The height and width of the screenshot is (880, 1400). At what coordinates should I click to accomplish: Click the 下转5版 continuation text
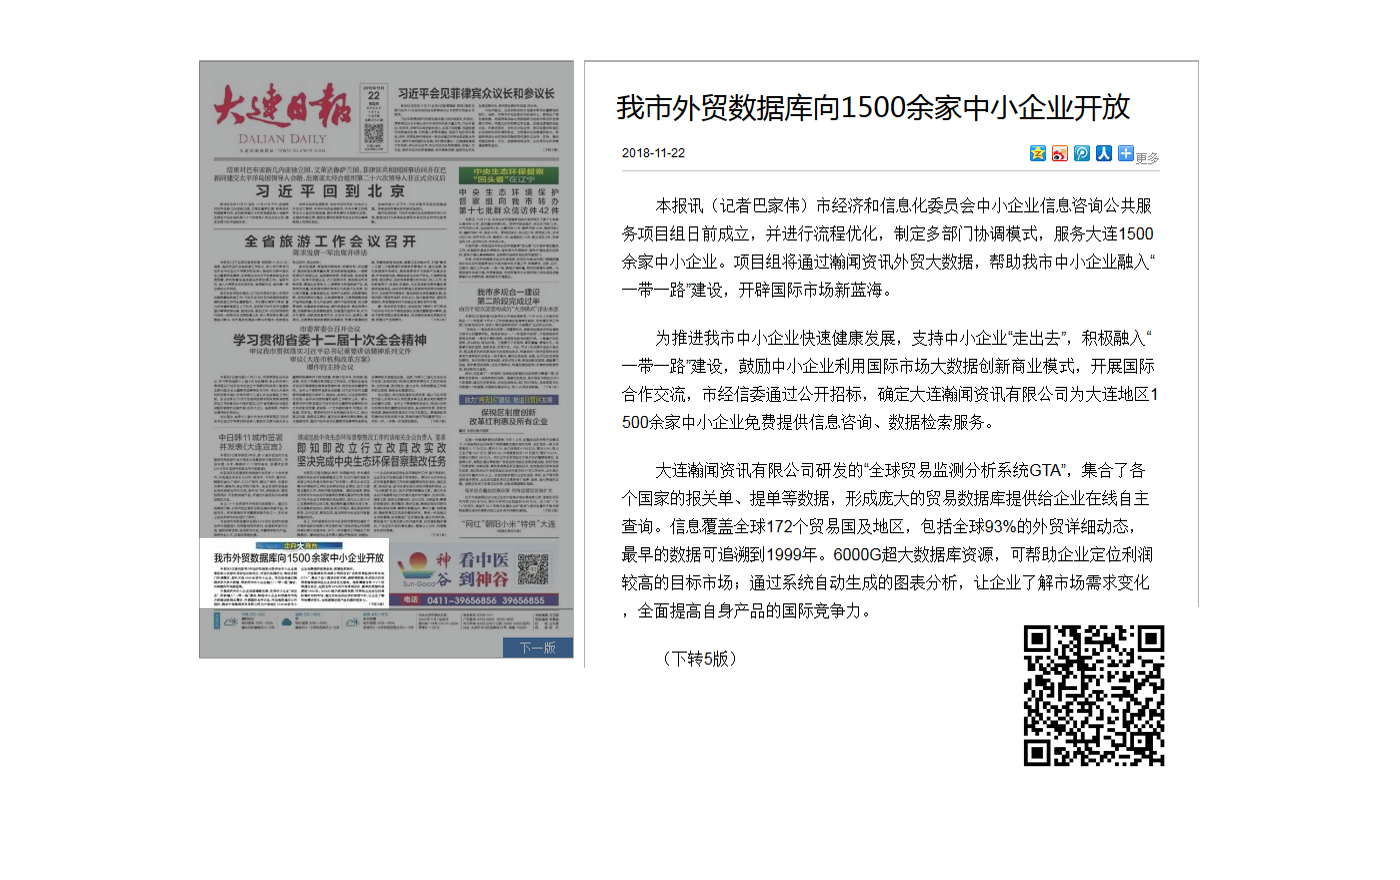[x=700, y=659]
